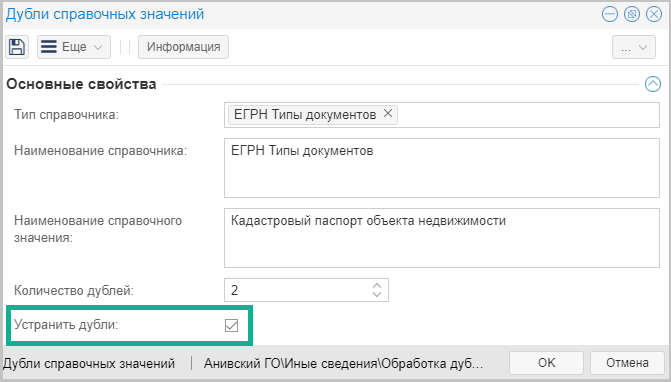671x382 pixels.
Task: Click the Наименование справочника label
Action: (x=101, y=151)
